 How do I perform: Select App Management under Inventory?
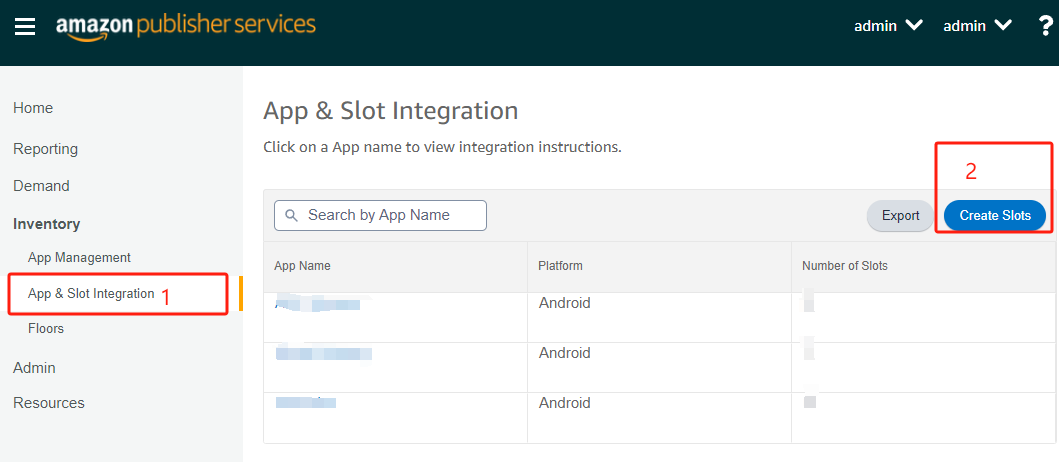[x=79, y=258]
